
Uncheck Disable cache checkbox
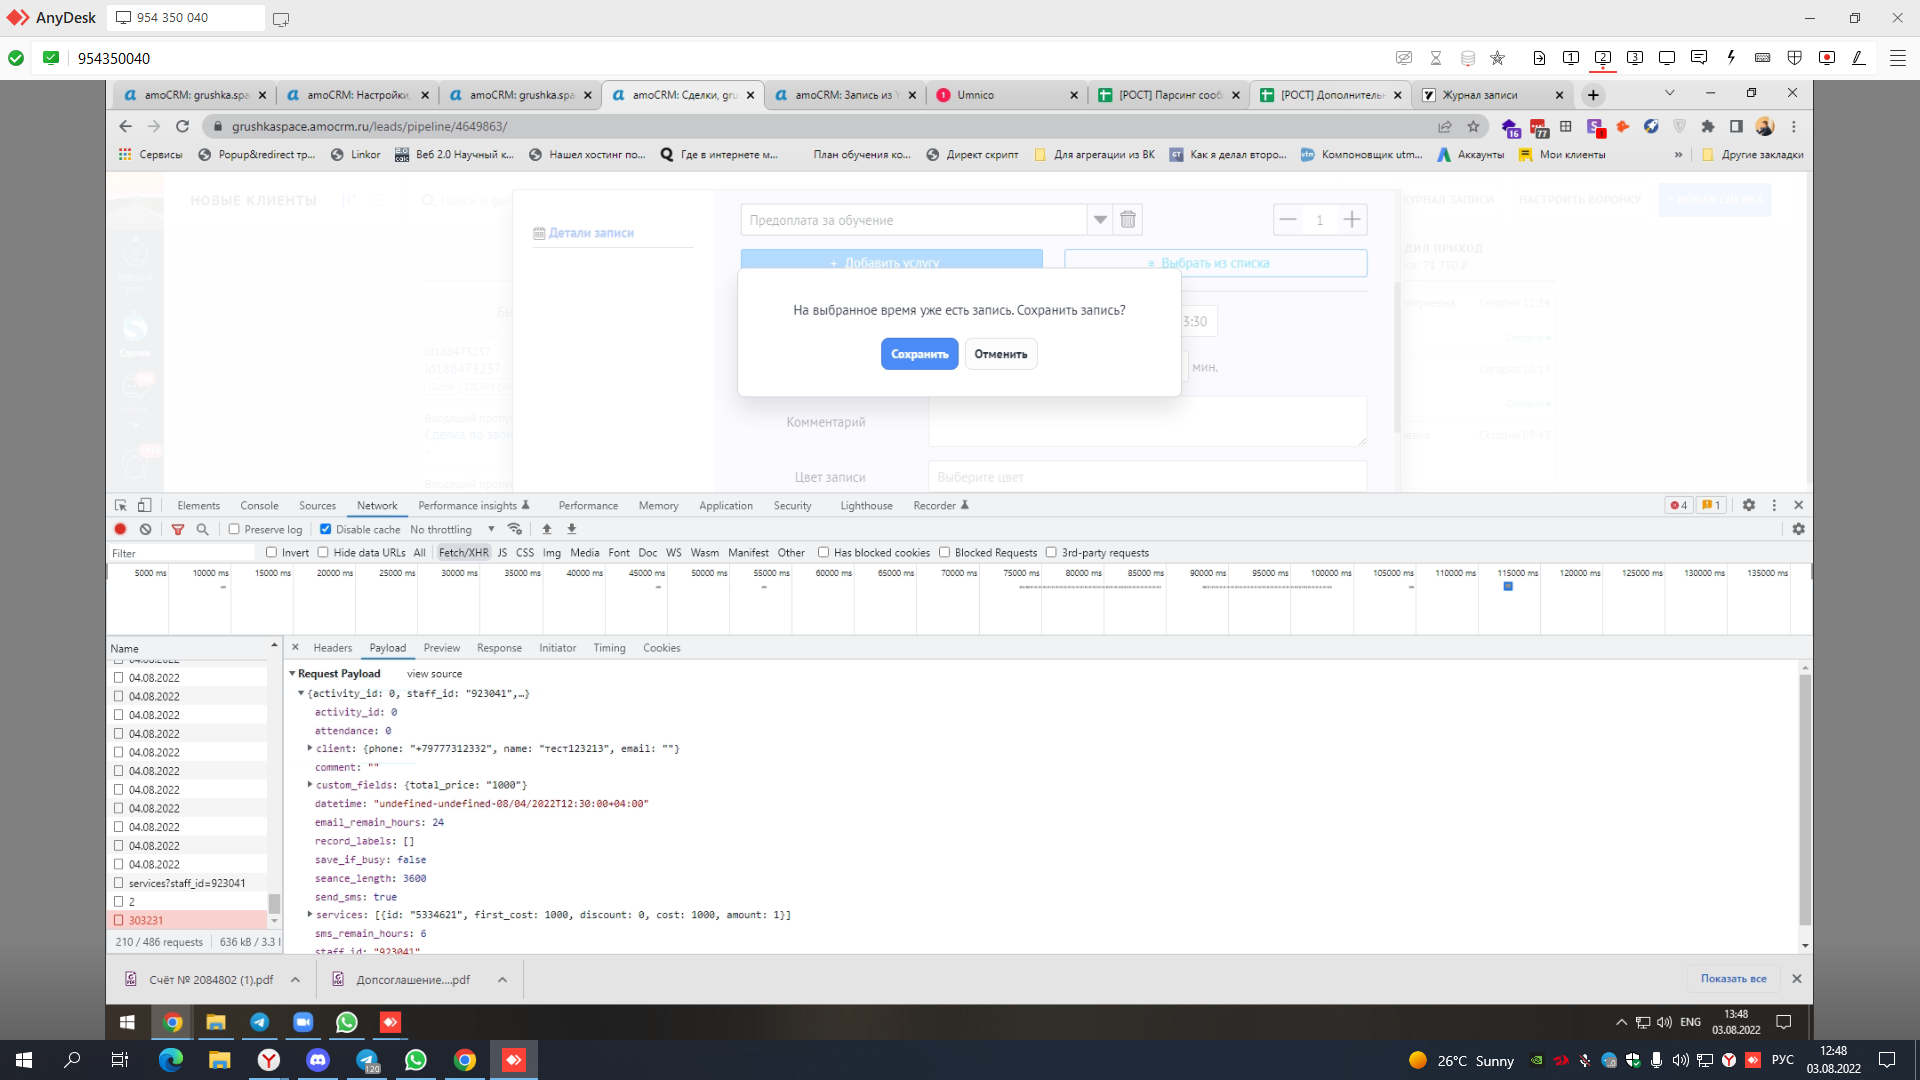(325, 529)
